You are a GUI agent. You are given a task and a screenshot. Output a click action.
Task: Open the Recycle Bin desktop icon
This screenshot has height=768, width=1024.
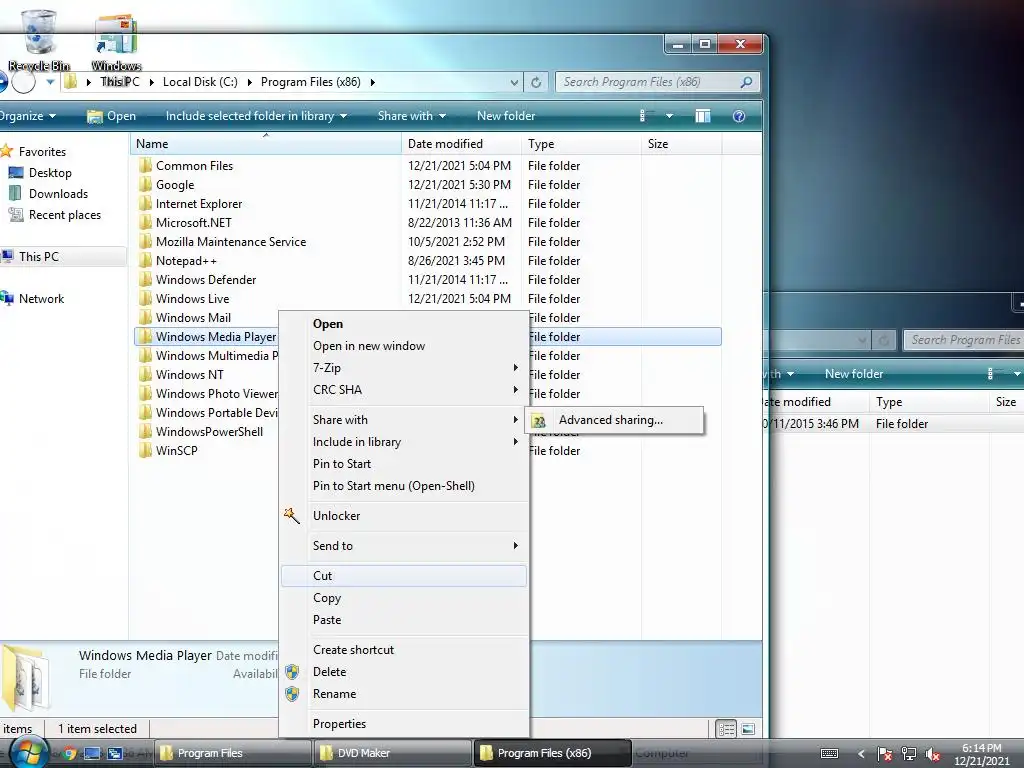tap(39, 40)
